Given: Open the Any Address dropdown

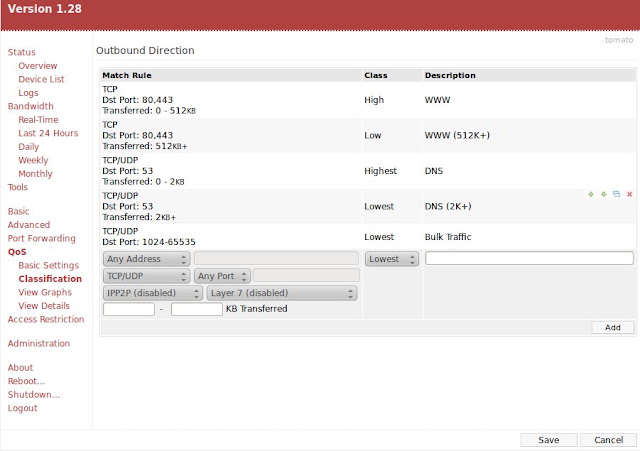Looking at the screenshot, I should (x=146, y=259).
